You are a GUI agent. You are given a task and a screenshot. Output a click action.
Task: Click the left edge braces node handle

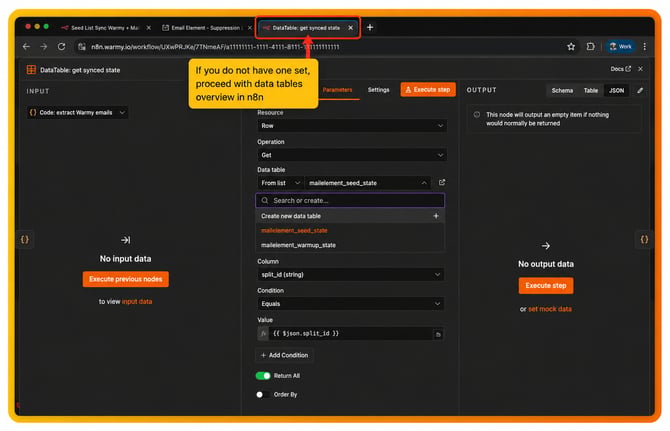tap(25, 239)
